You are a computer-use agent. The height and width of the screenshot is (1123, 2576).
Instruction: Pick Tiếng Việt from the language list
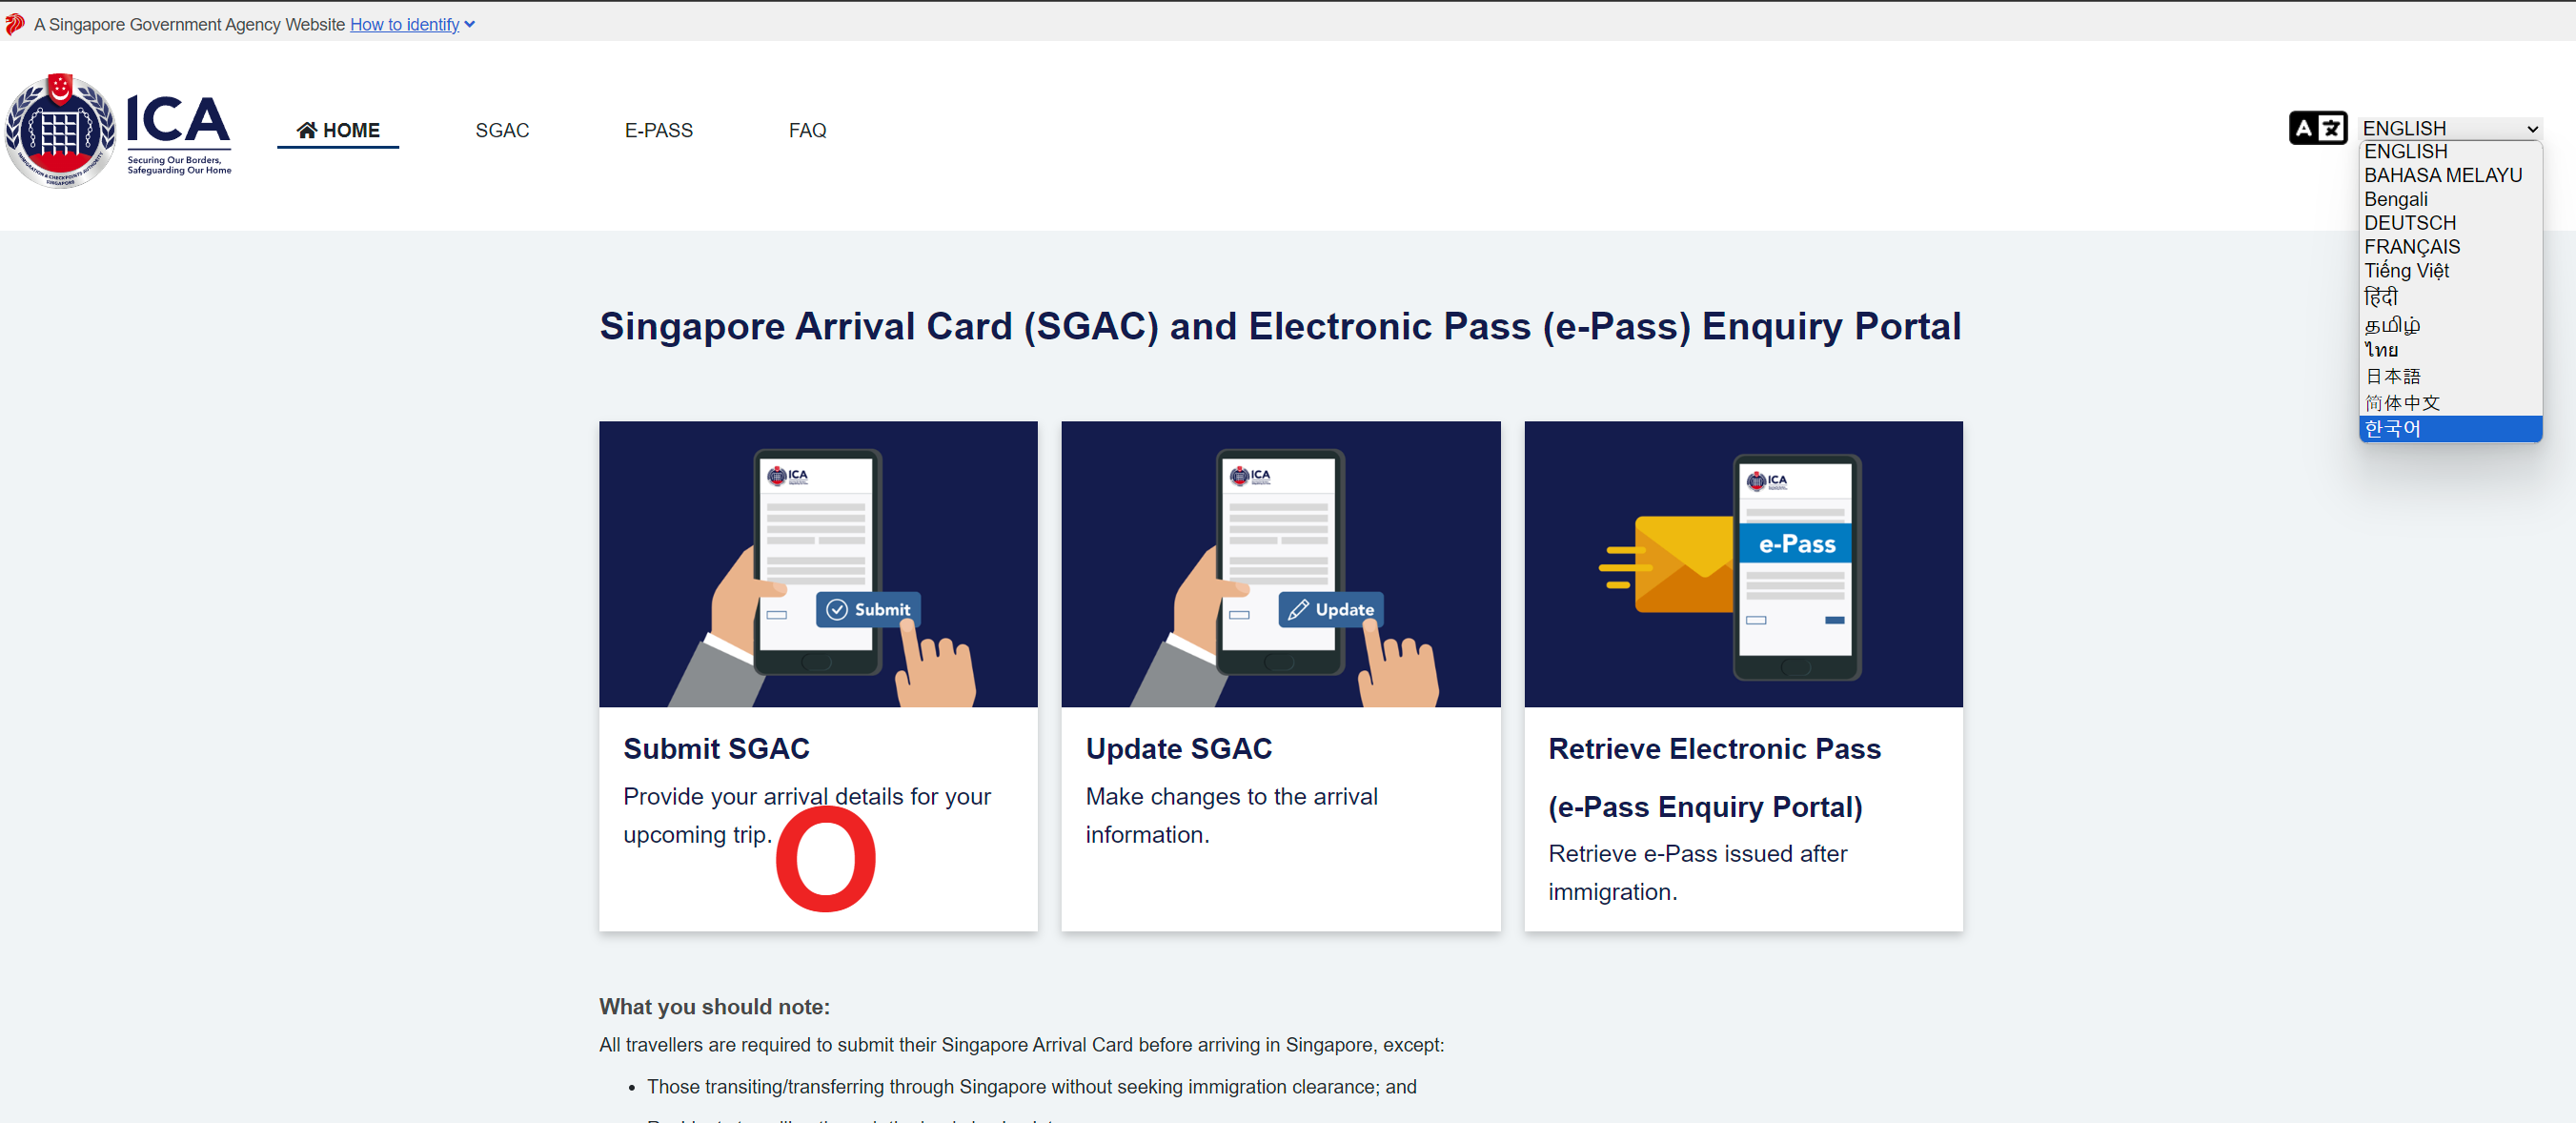[x=2450, y=271]
